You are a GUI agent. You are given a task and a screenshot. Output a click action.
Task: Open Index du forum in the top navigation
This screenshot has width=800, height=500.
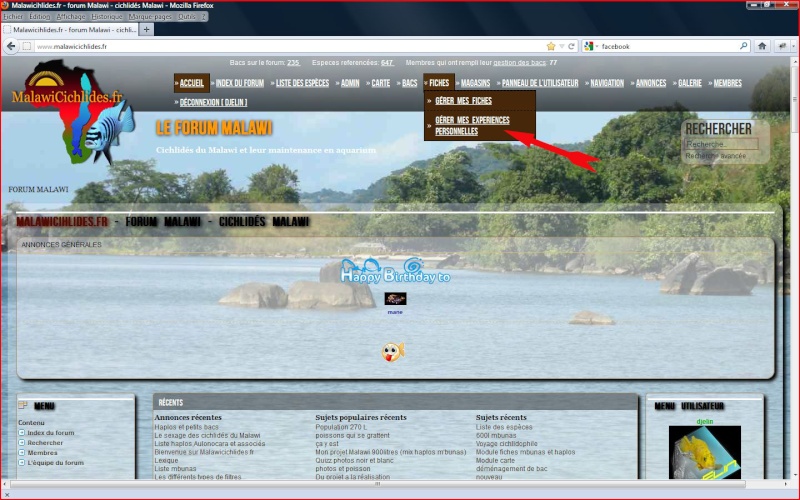click(x=240, y=83)
